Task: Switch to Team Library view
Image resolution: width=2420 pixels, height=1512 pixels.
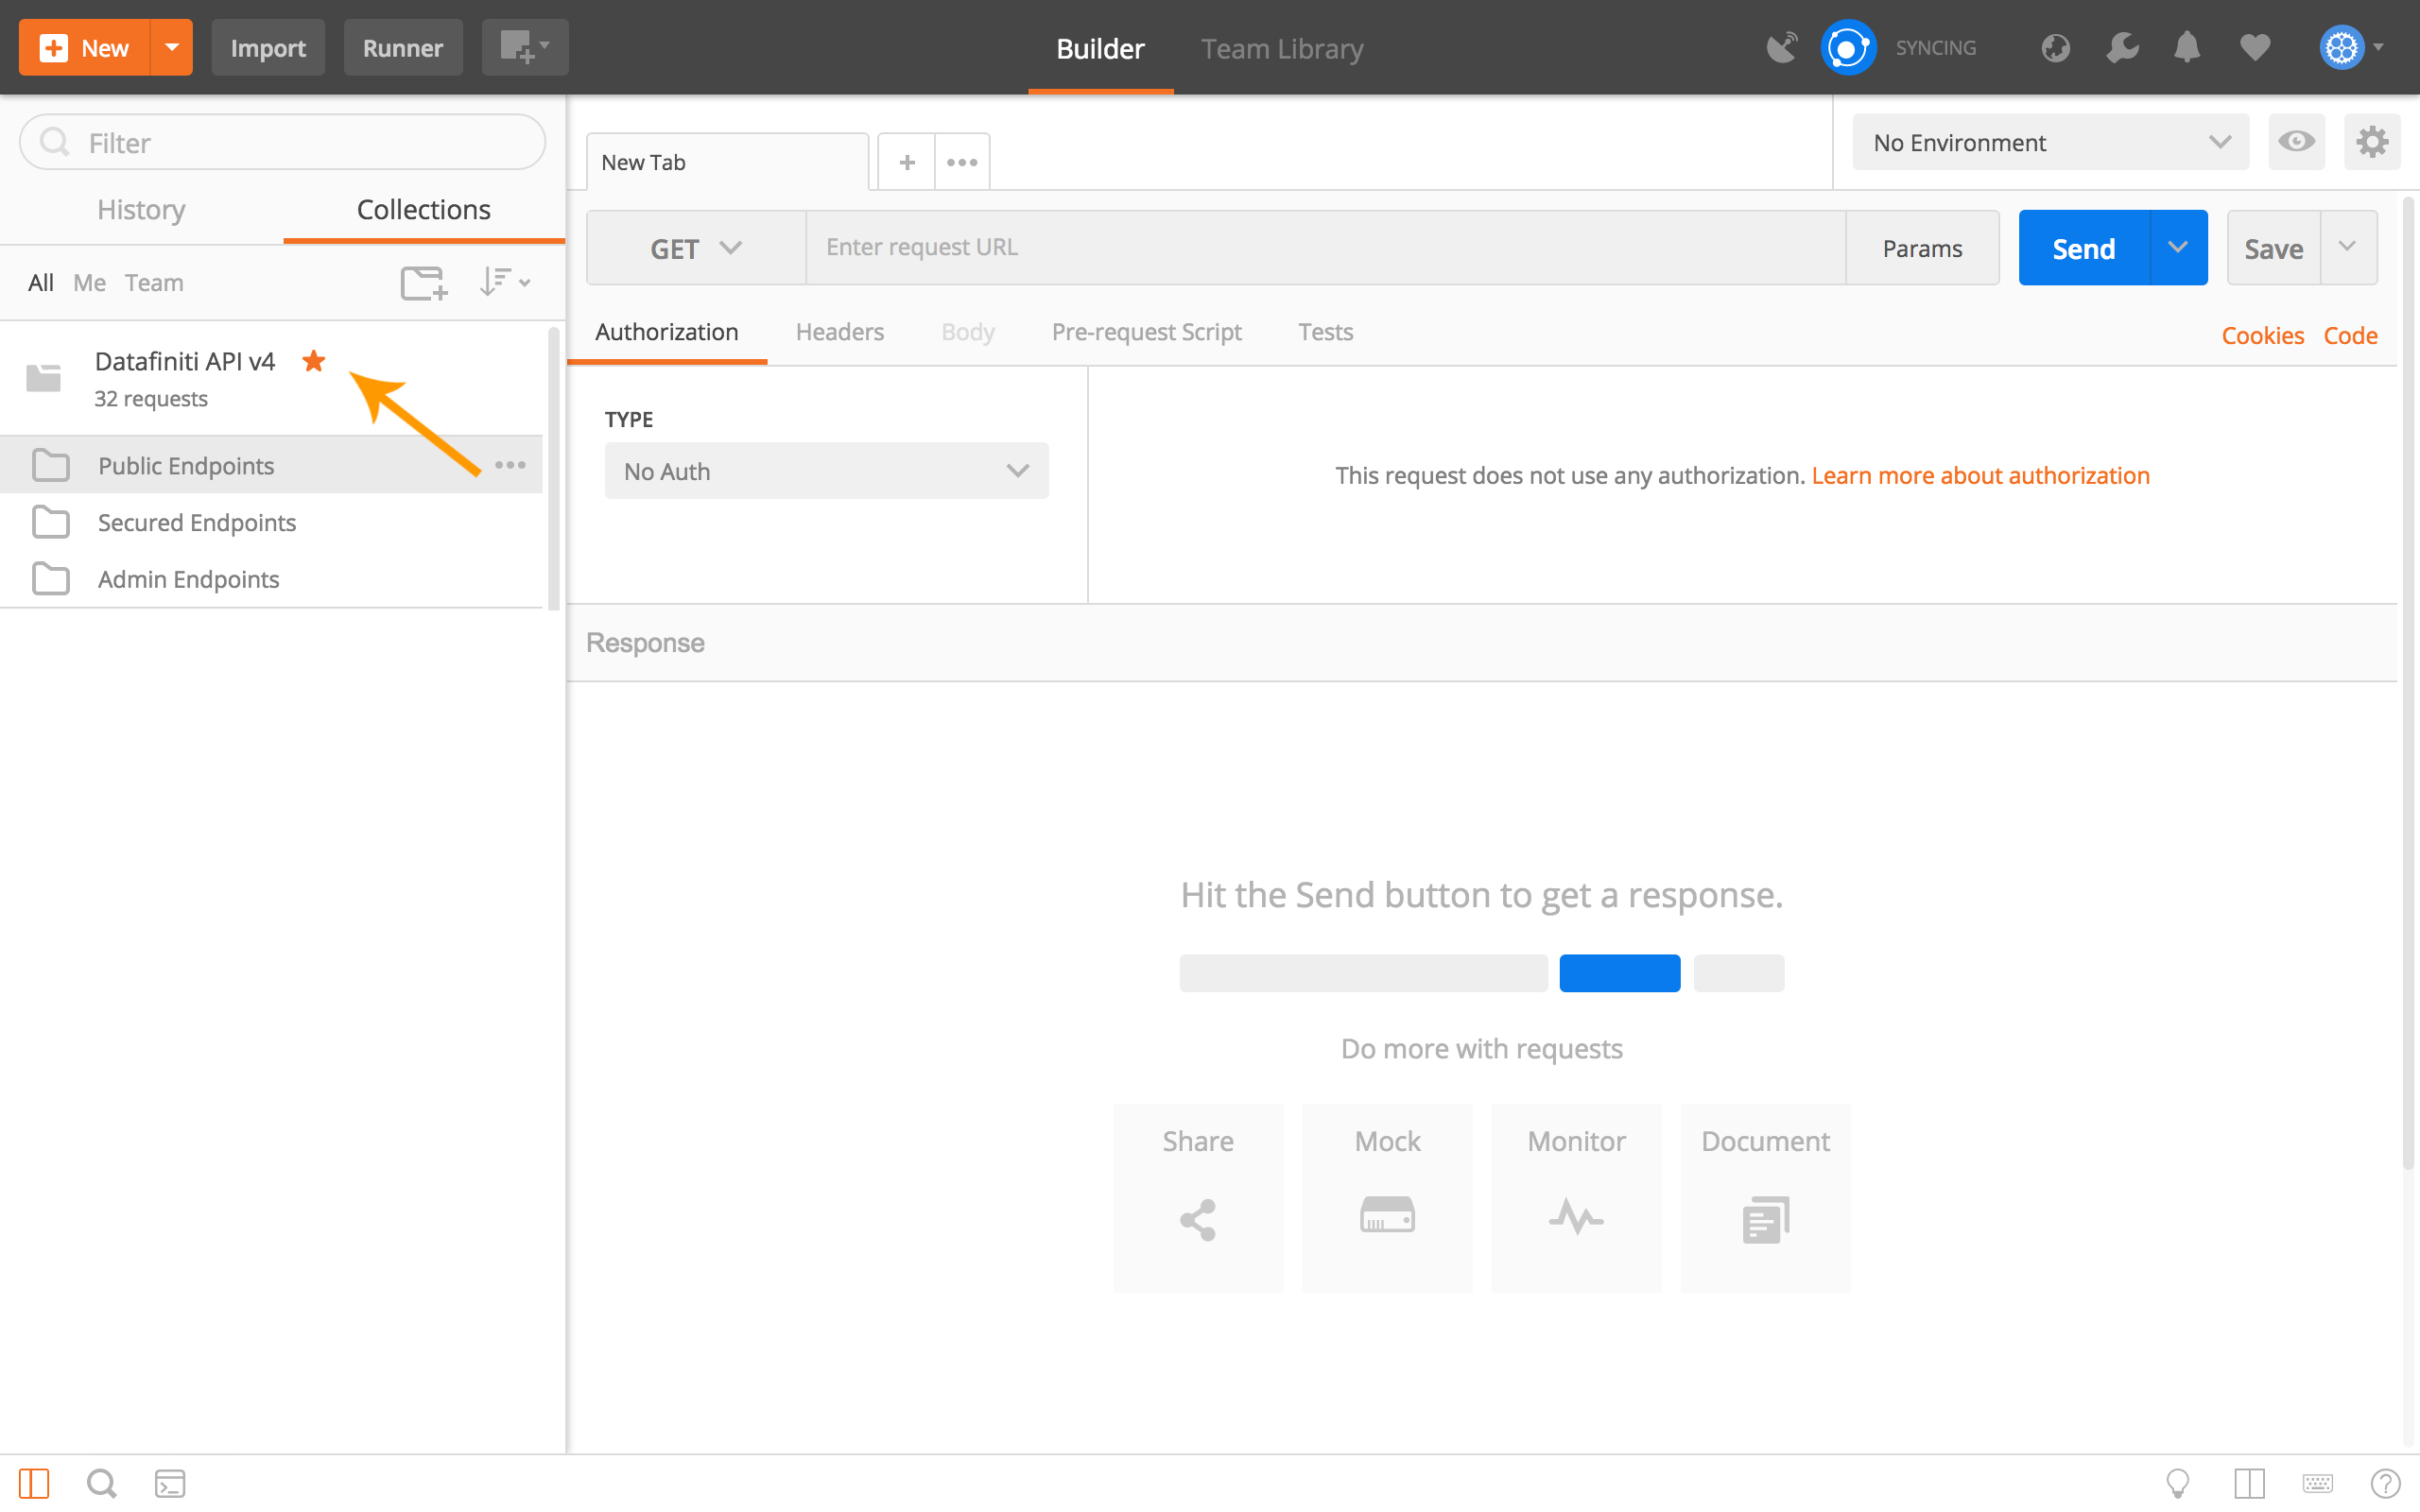Action: click(x=1282, y=48)
